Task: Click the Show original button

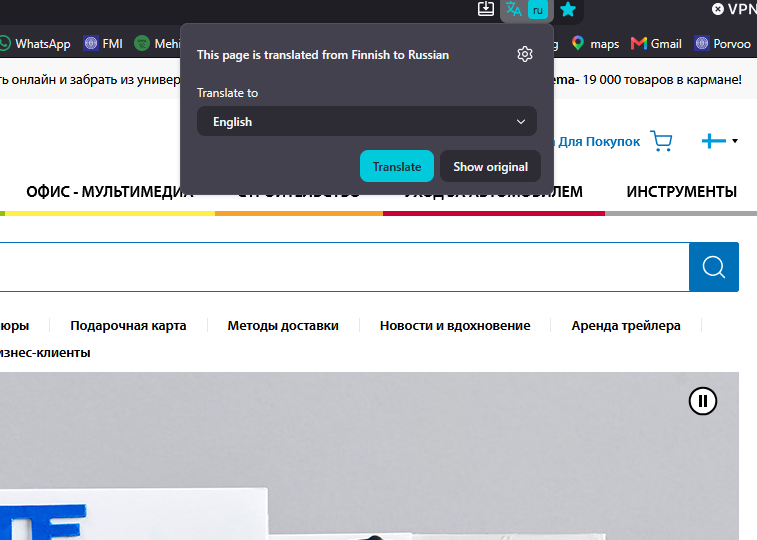Action: (x=491, y=166)
